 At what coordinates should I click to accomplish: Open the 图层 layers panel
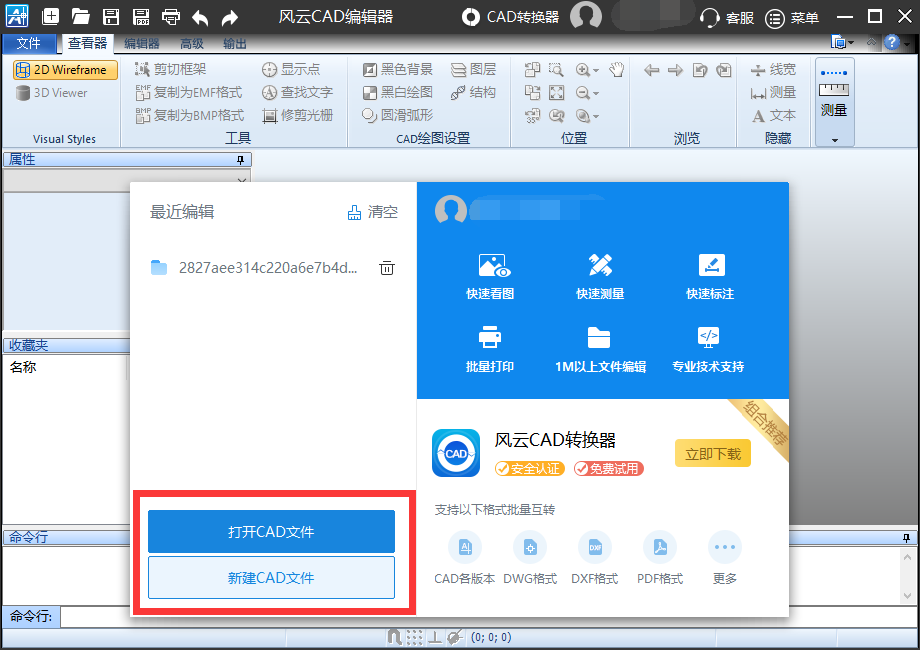pyautogui.click(x=473, y=69)
